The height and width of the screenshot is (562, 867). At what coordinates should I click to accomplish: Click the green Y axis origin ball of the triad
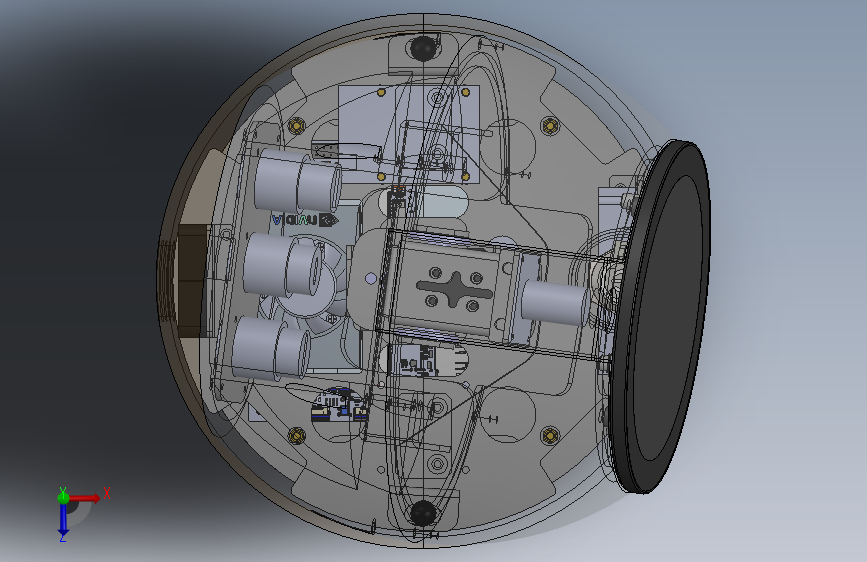[63, 497]
